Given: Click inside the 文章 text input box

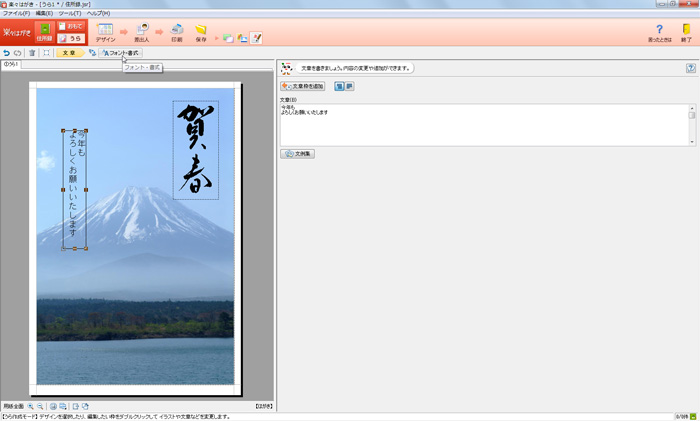Looking at the screenshot, I should [x=480, y=125].
